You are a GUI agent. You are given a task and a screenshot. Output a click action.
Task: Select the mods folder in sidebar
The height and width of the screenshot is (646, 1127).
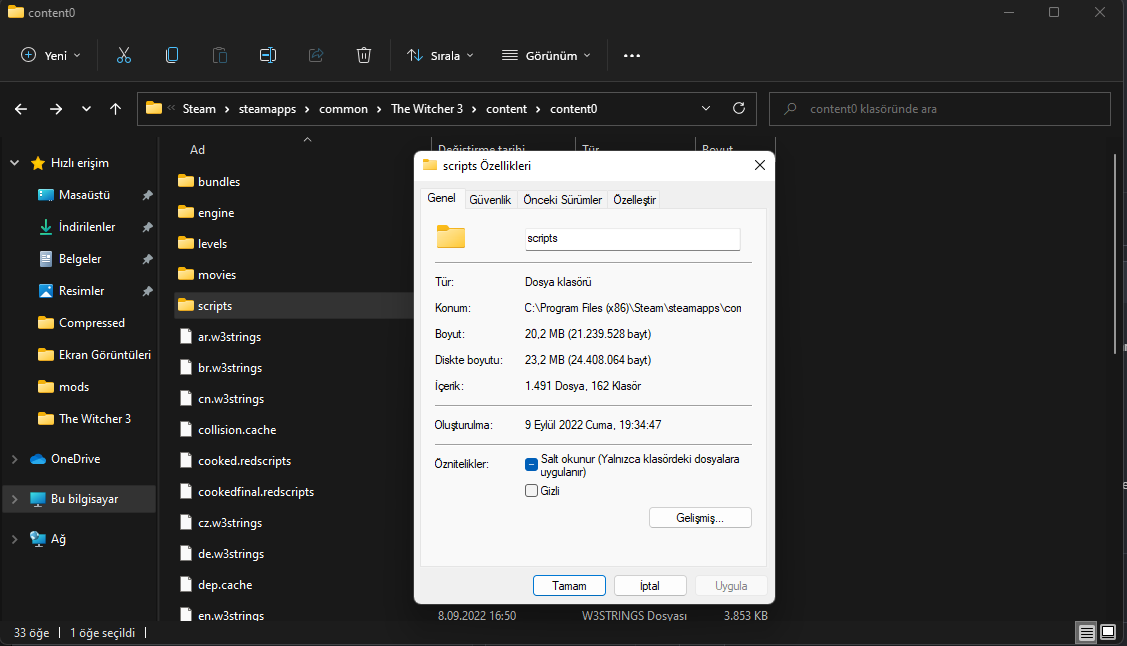pos(74,387)
